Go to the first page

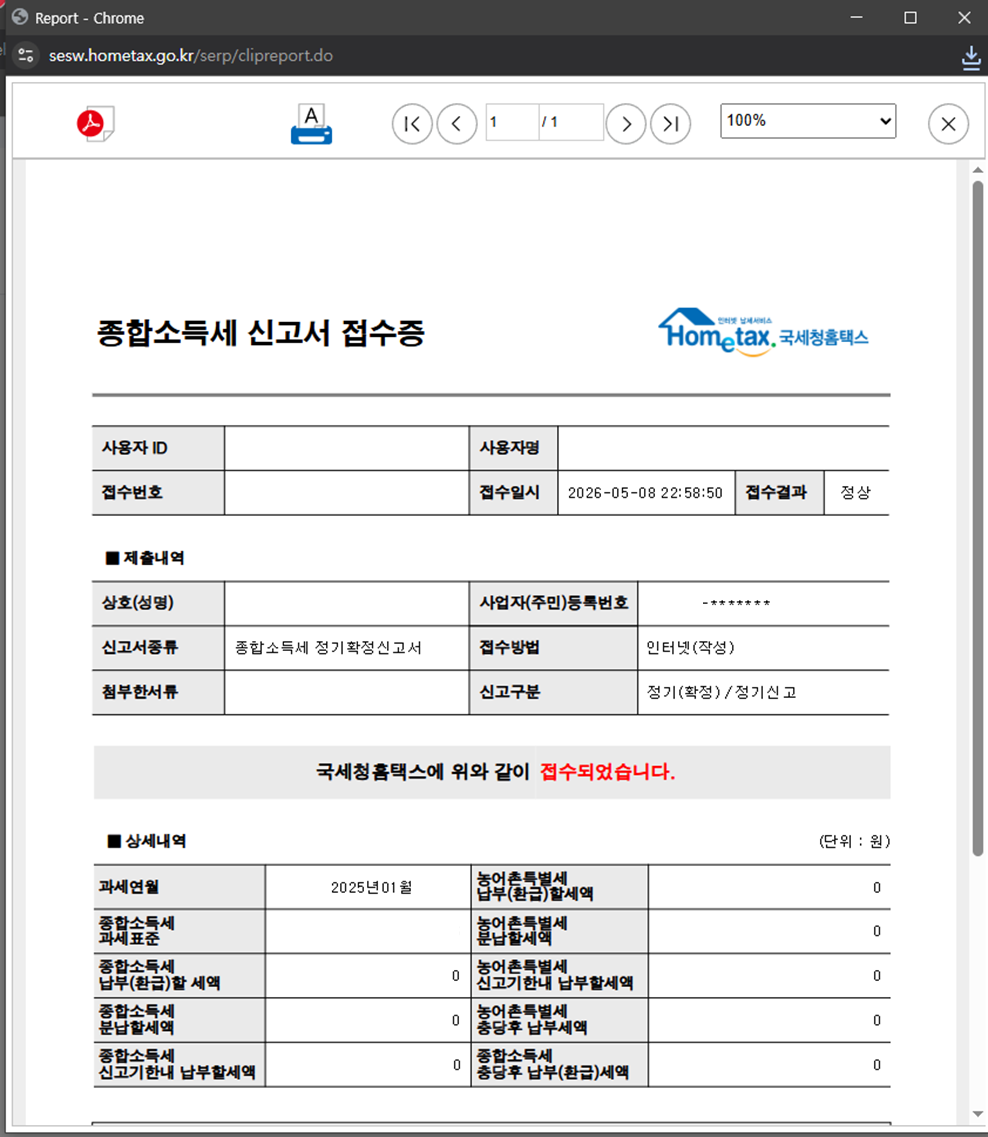pyautogui.click(x=412, y=124)
